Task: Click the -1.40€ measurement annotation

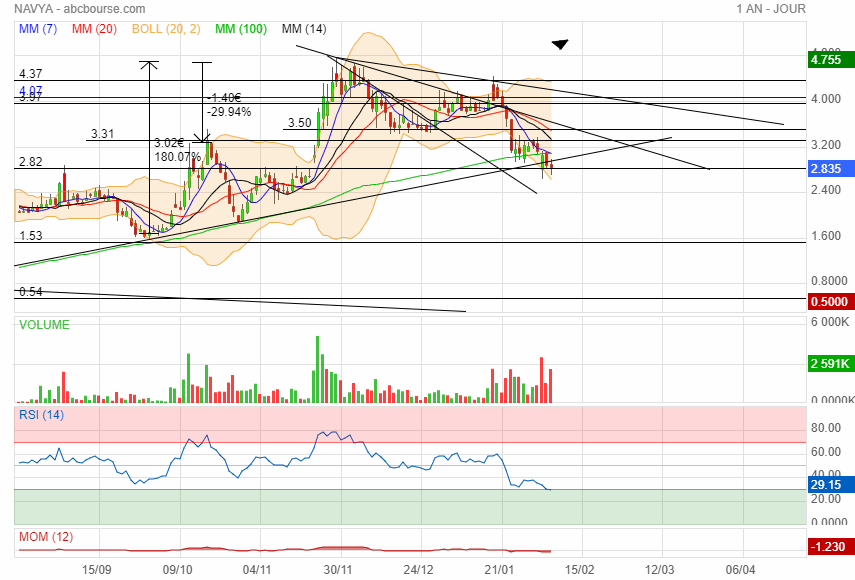Action: coord(224,98)
